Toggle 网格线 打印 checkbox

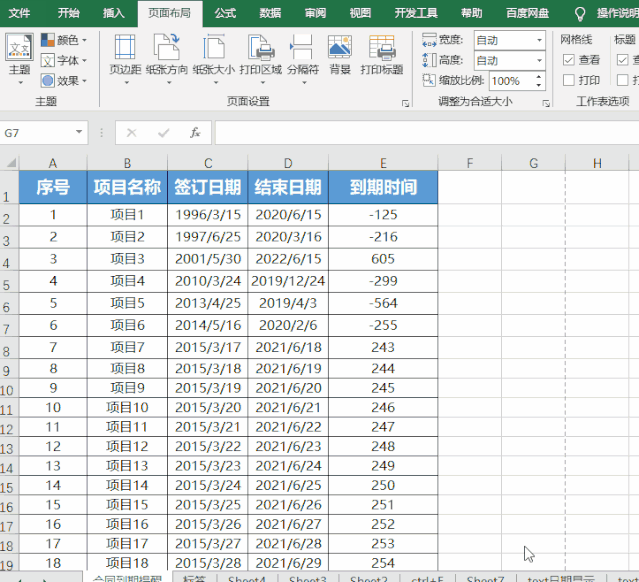tap(569, 80)
